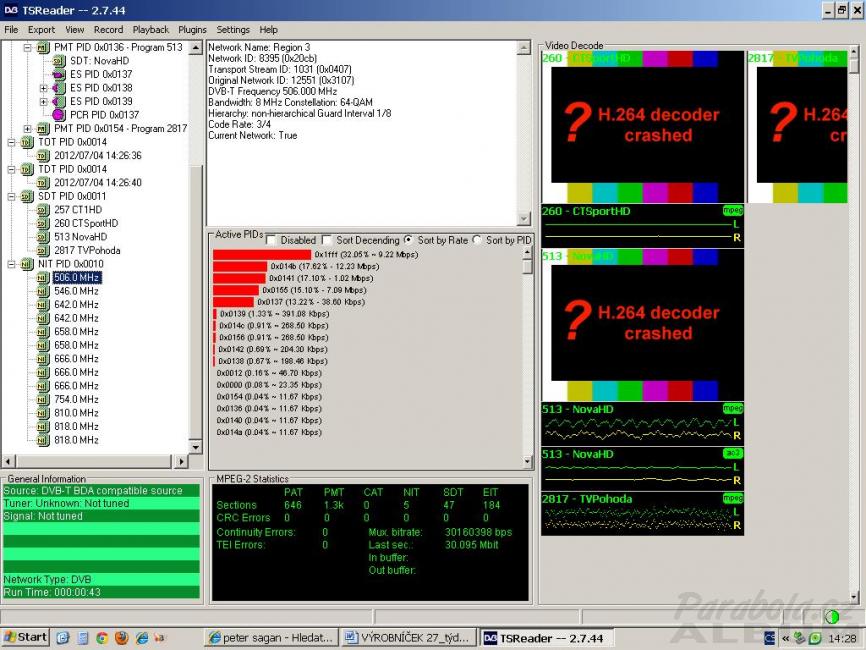The image size is (866, 650).
Task: Click the TDT PID 0x0014 icon
Action: click(x=27, y=170)
